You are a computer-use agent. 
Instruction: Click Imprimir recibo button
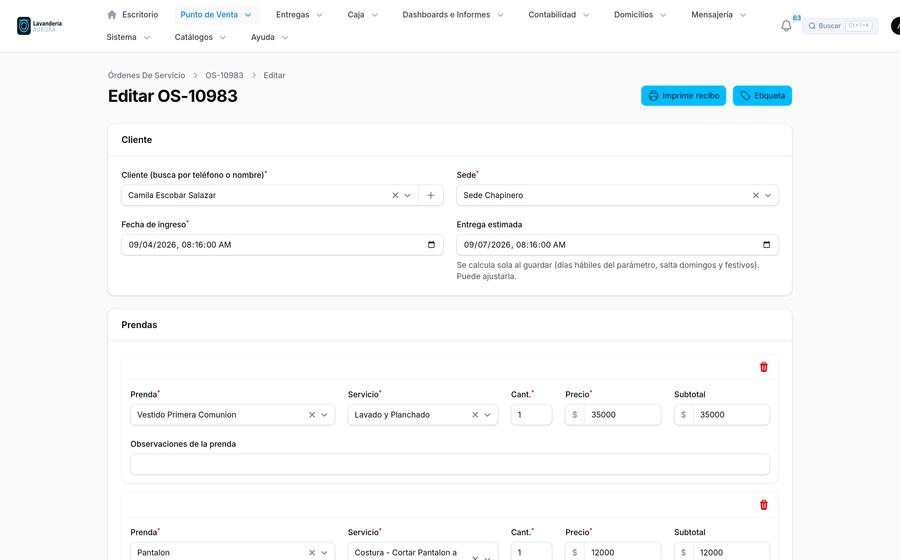click(x=683, y=96)
